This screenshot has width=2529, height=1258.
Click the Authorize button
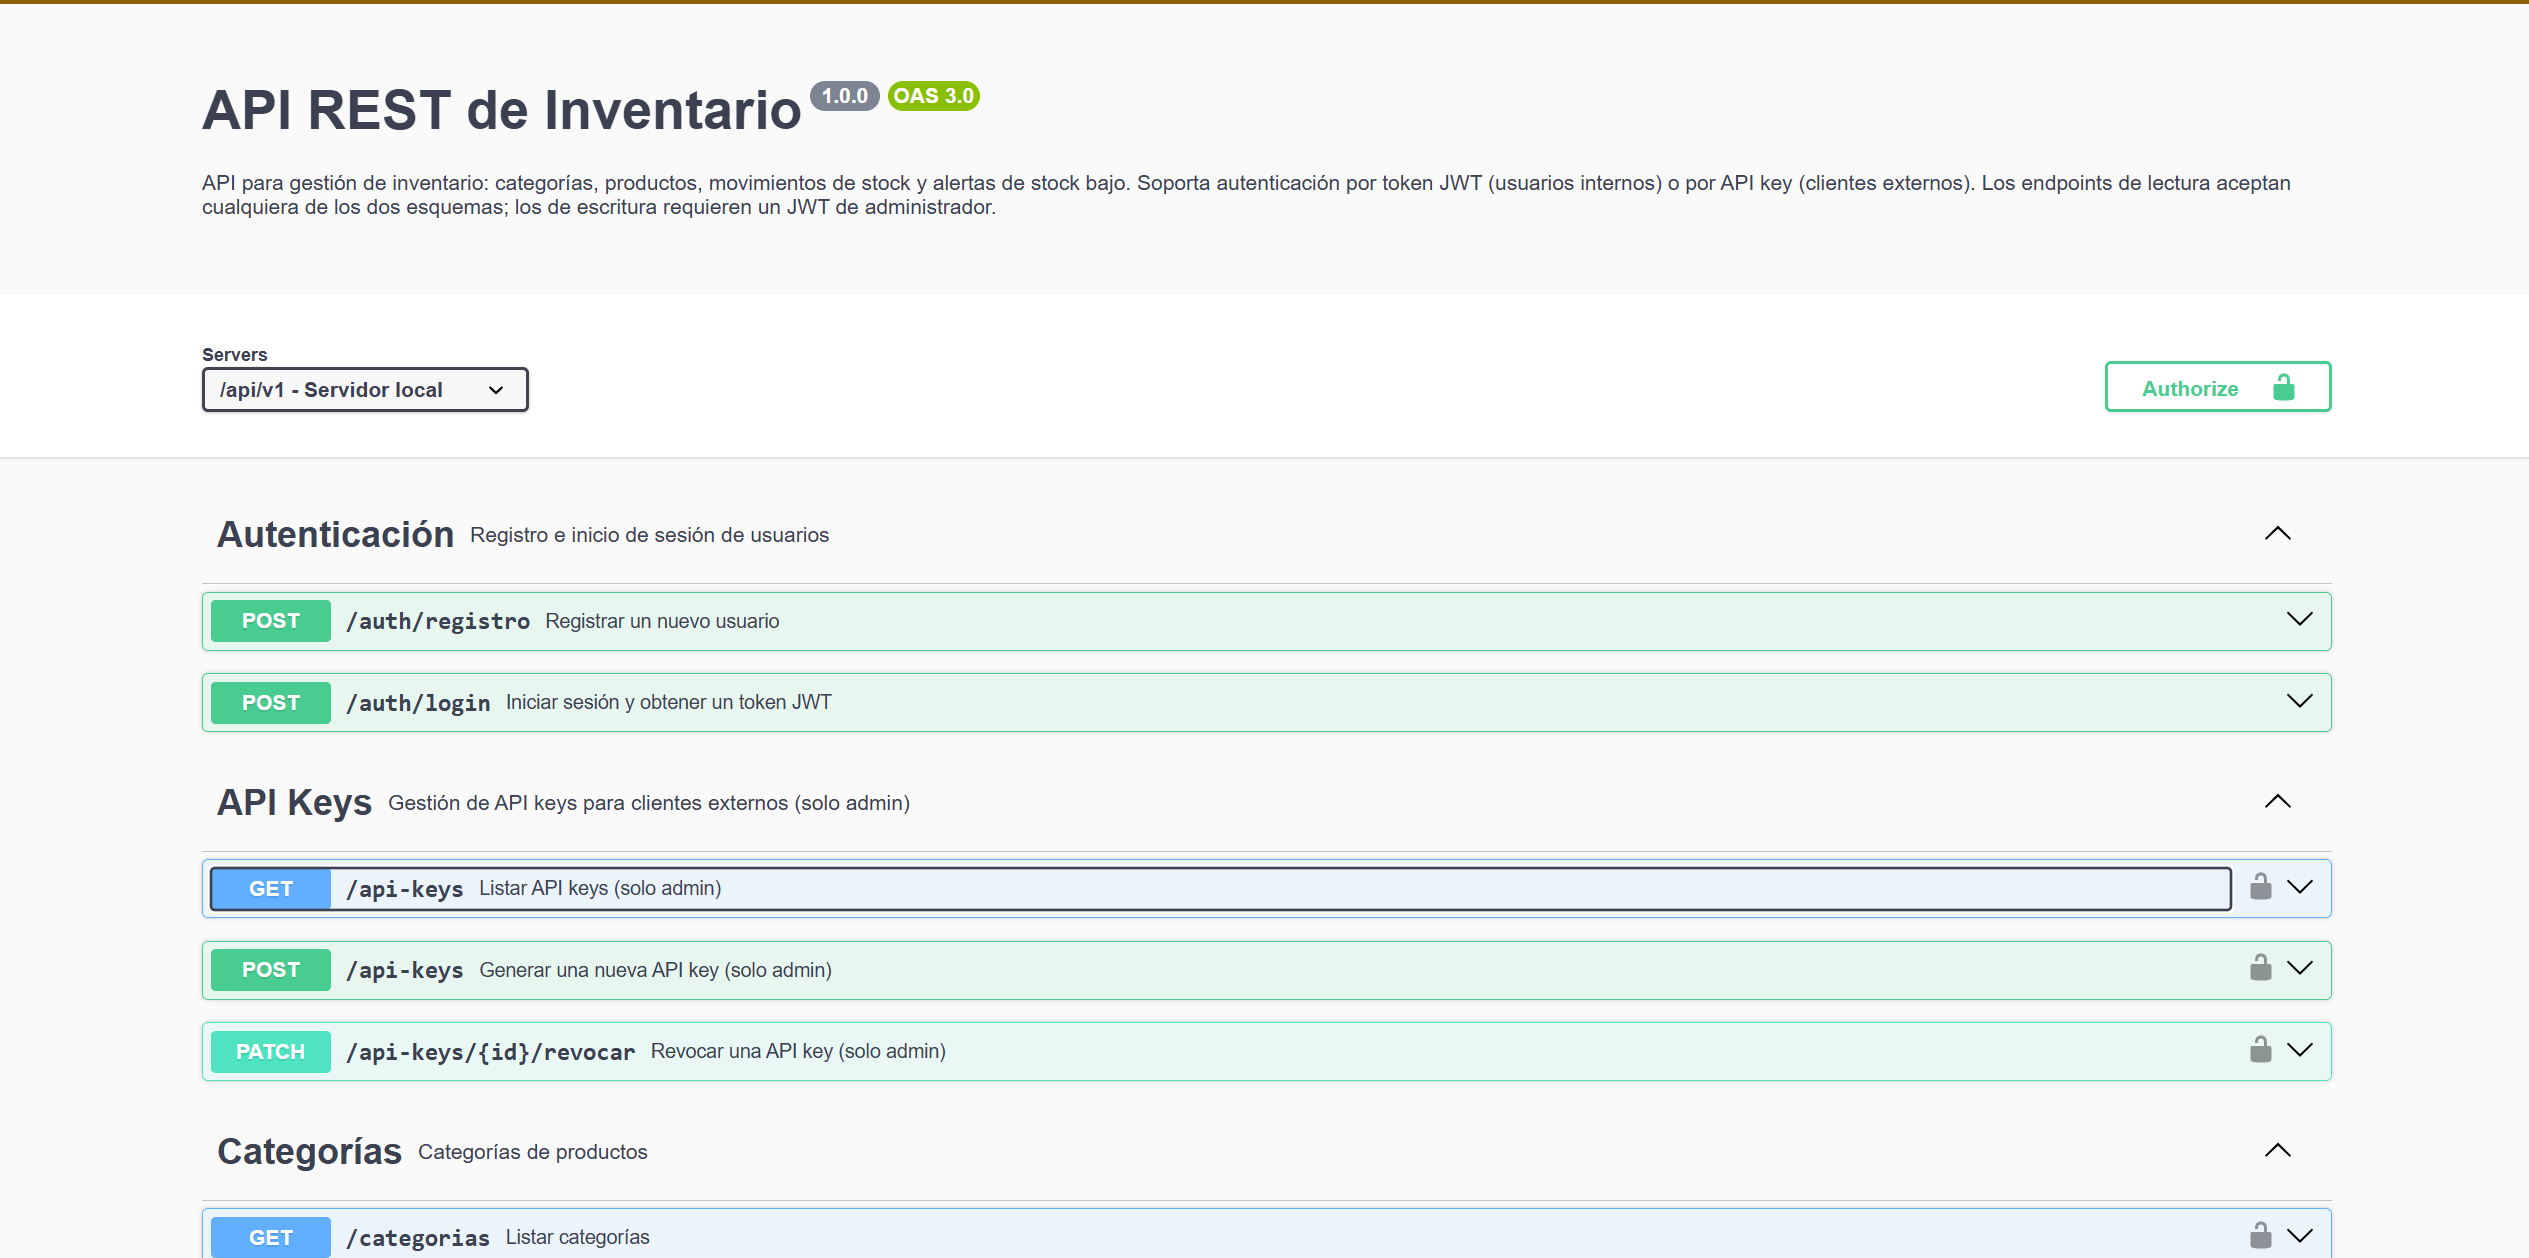click(2217, 387)
